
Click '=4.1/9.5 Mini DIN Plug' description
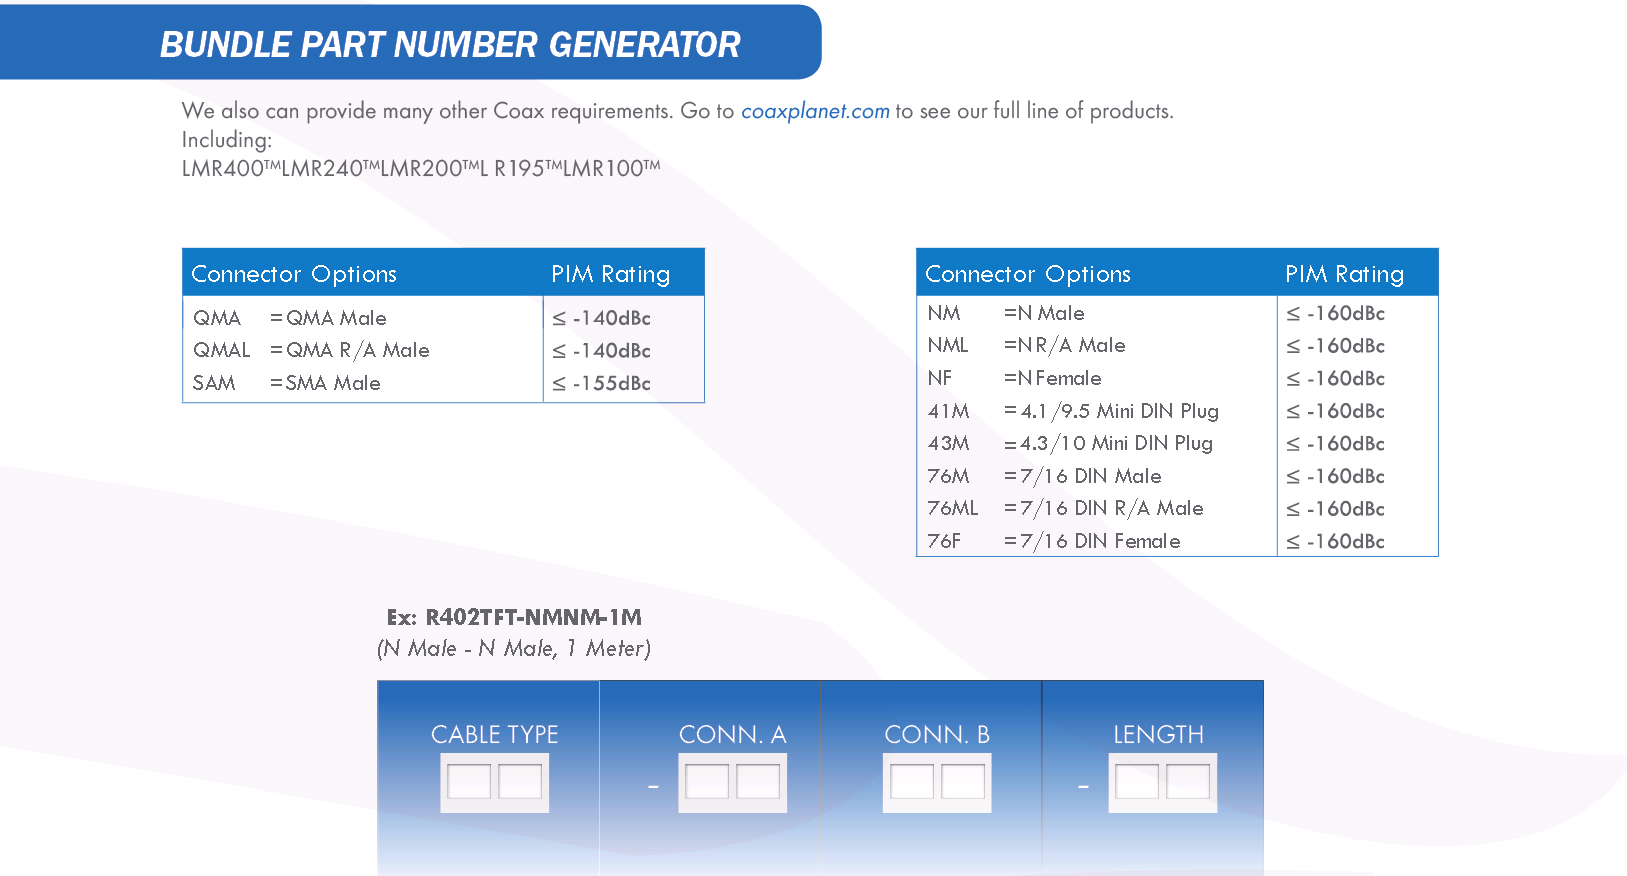[1112, 411]
